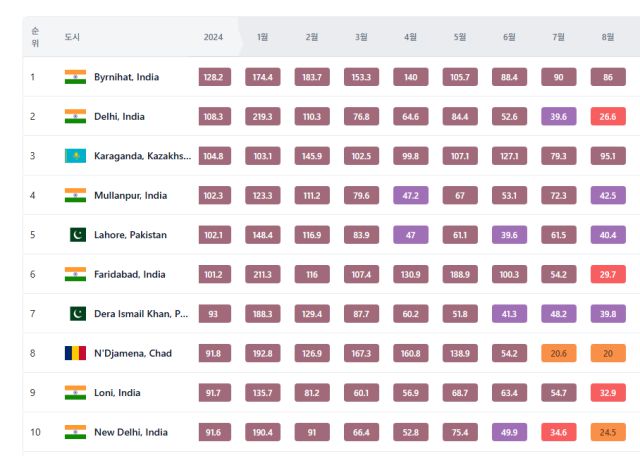Viewport: 640px width, 456px height.
Task: Click the Kazakhstan flag beside Karaganda
Action: click(x=75, y=156)
